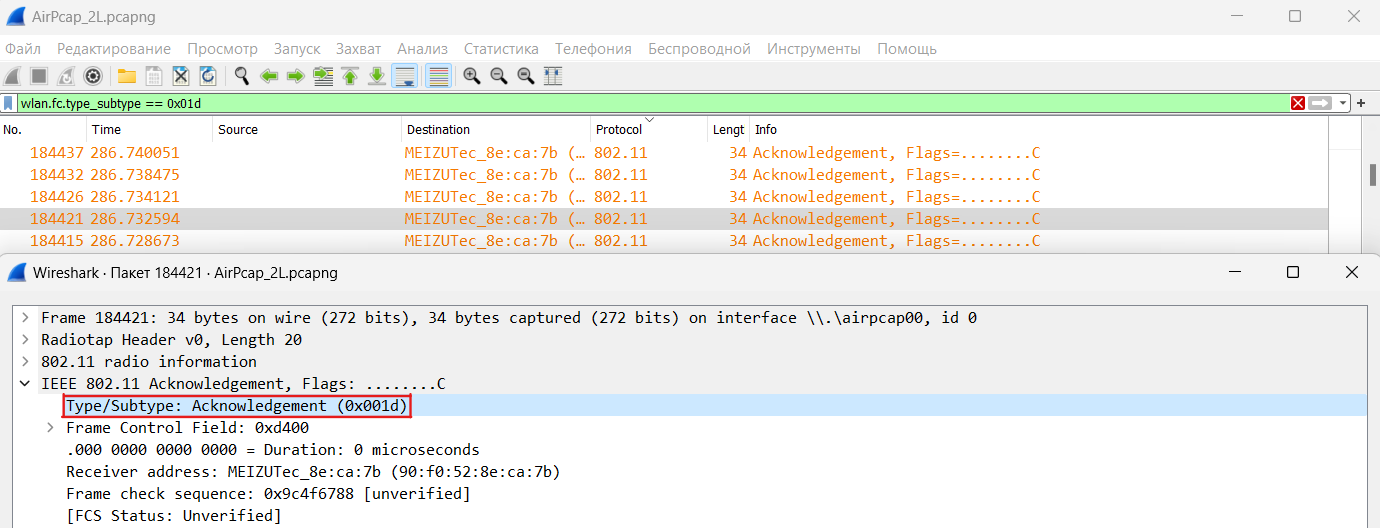
Task: Sort by No. column header
Action: (x=43, y=130)
